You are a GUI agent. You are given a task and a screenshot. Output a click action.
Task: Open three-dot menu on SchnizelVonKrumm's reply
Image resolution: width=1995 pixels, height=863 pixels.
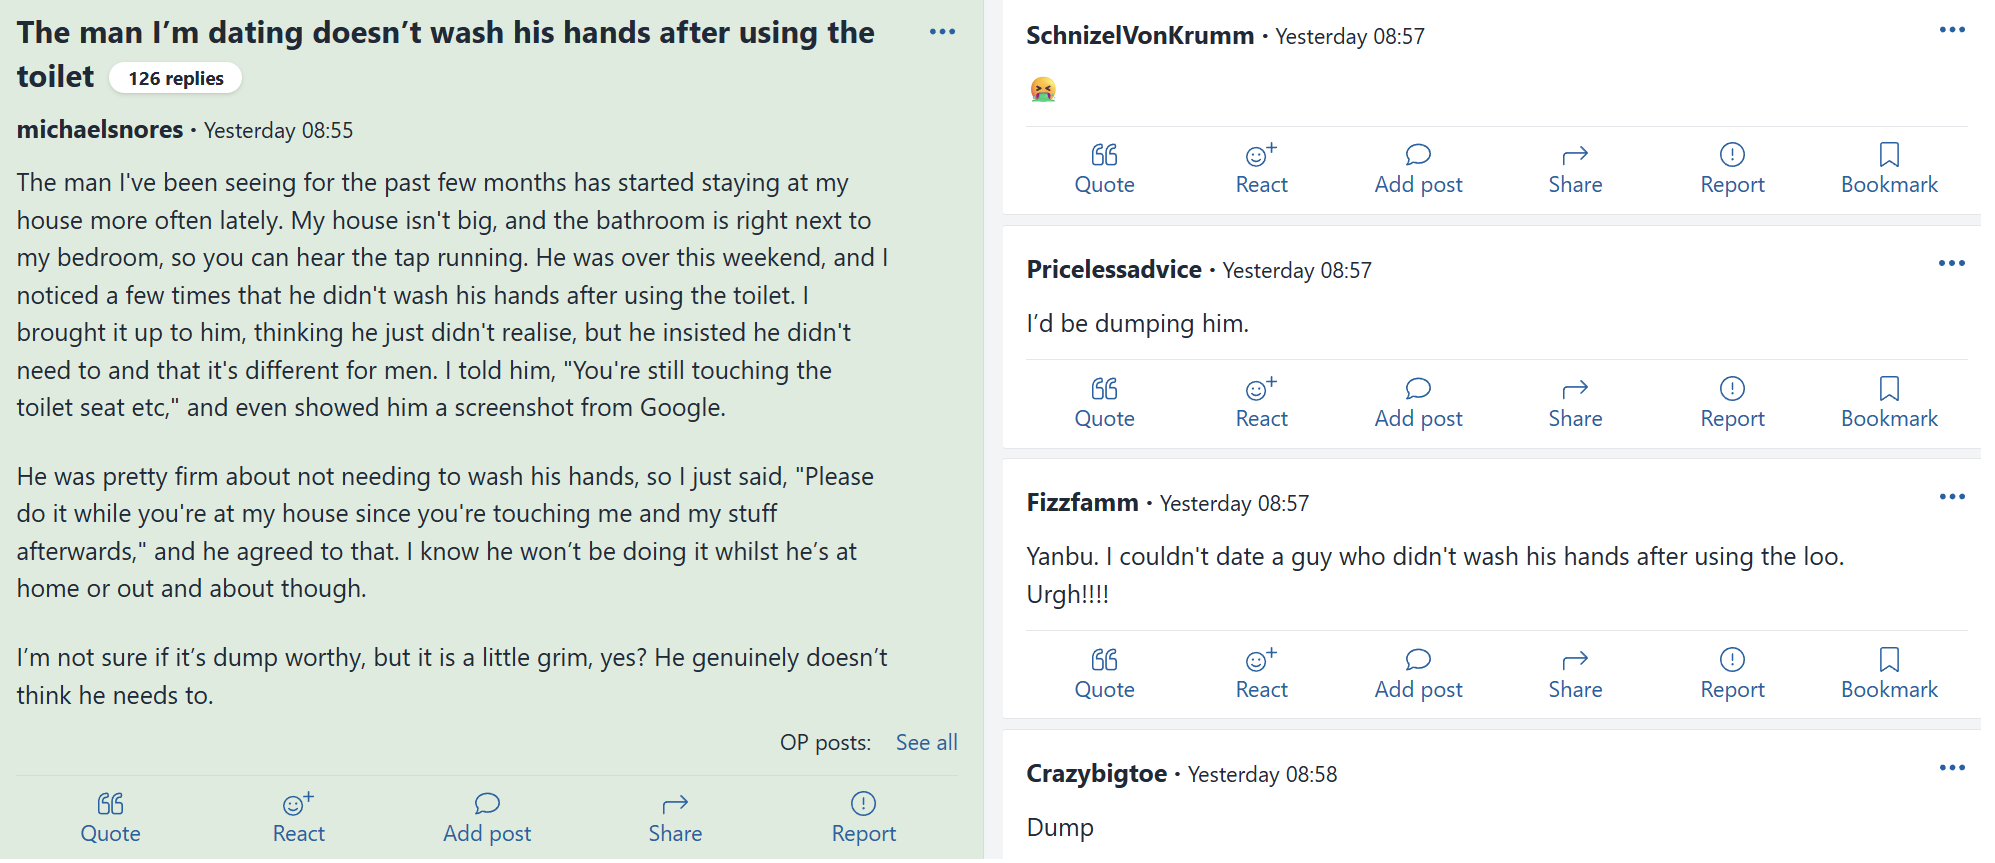(x=1952, y=30)
